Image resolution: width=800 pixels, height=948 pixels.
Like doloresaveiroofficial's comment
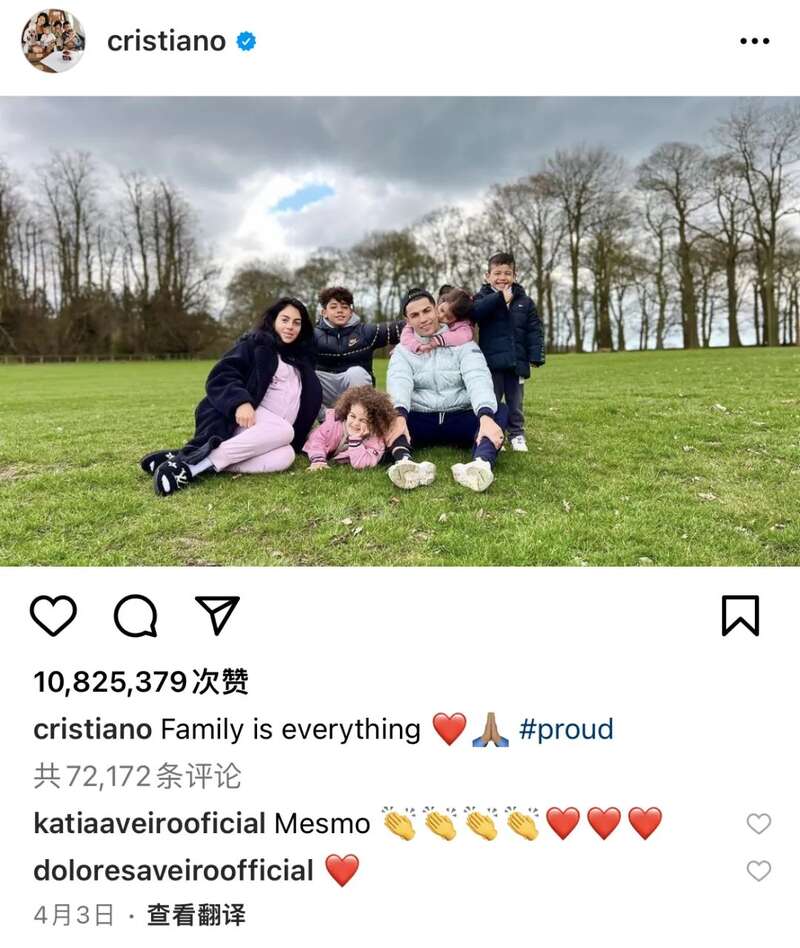pyautogui.click(x=758, y=871)
